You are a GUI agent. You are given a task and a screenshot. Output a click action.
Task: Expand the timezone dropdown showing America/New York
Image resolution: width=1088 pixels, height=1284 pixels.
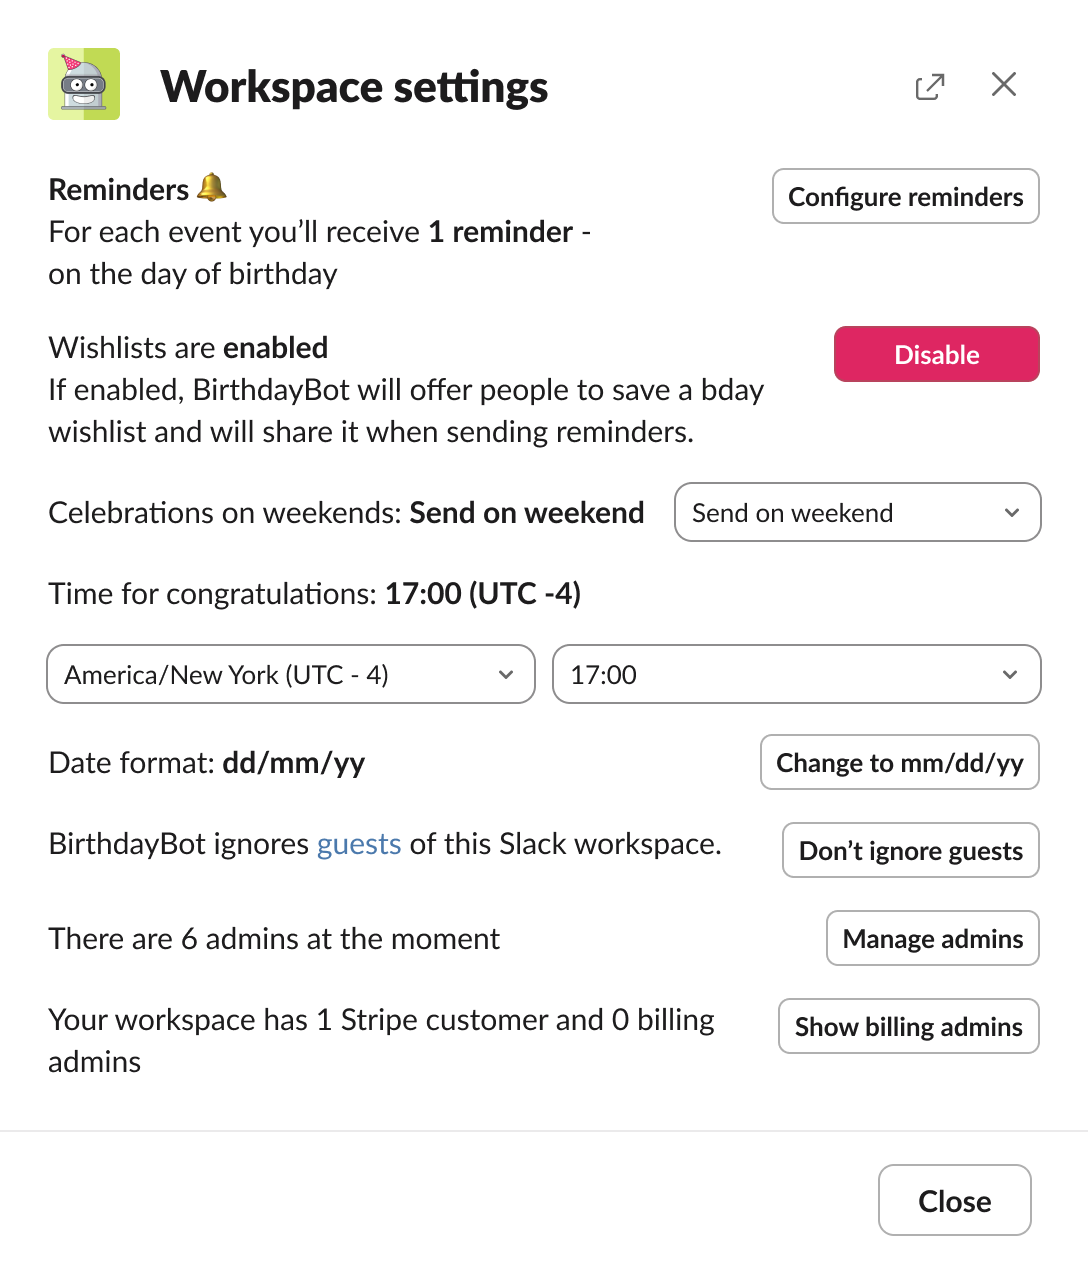pyautogui.click(x=290, y=674)
